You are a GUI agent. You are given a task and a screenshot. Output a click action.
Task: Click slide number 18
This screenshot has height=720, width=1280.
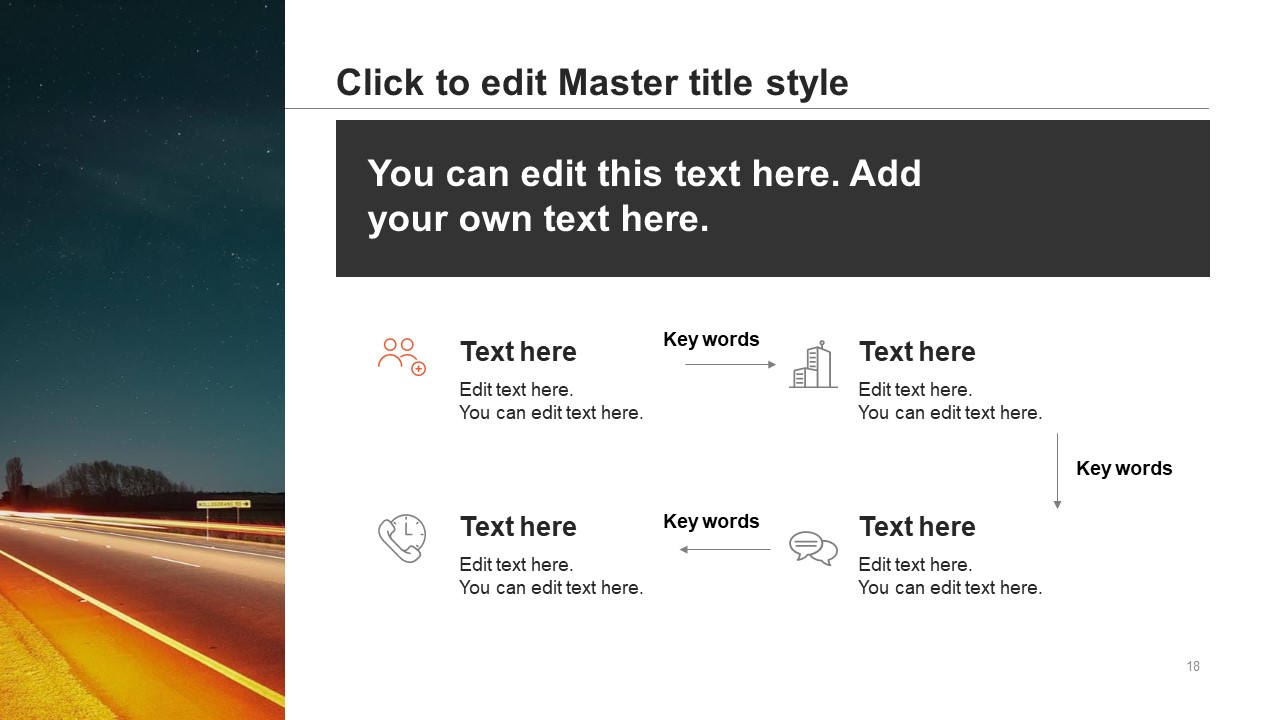[1193, 666]
